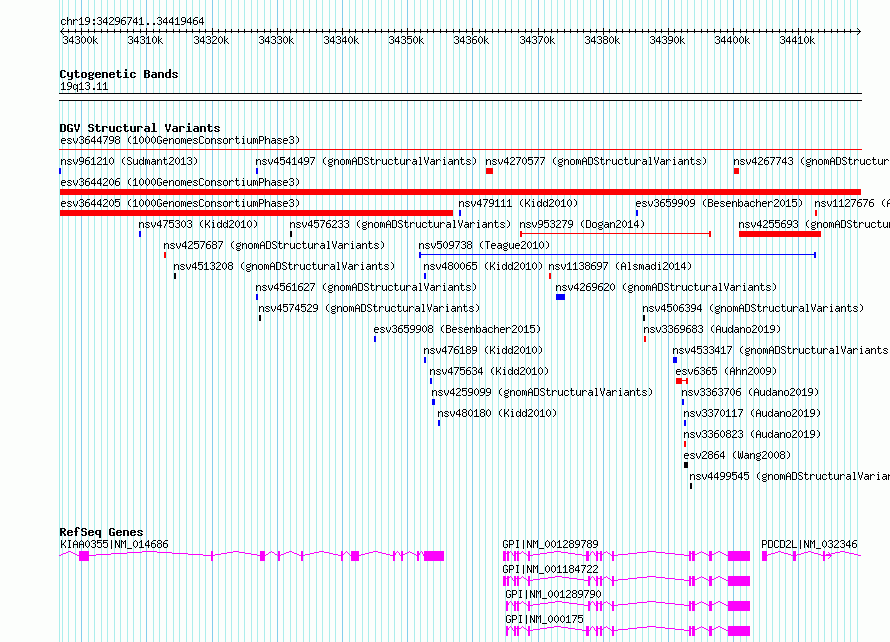Click the nsv4269620 blue variant block
Image resolution: width=890 pixels, height=642 pixels.
(x=560, y=297)
